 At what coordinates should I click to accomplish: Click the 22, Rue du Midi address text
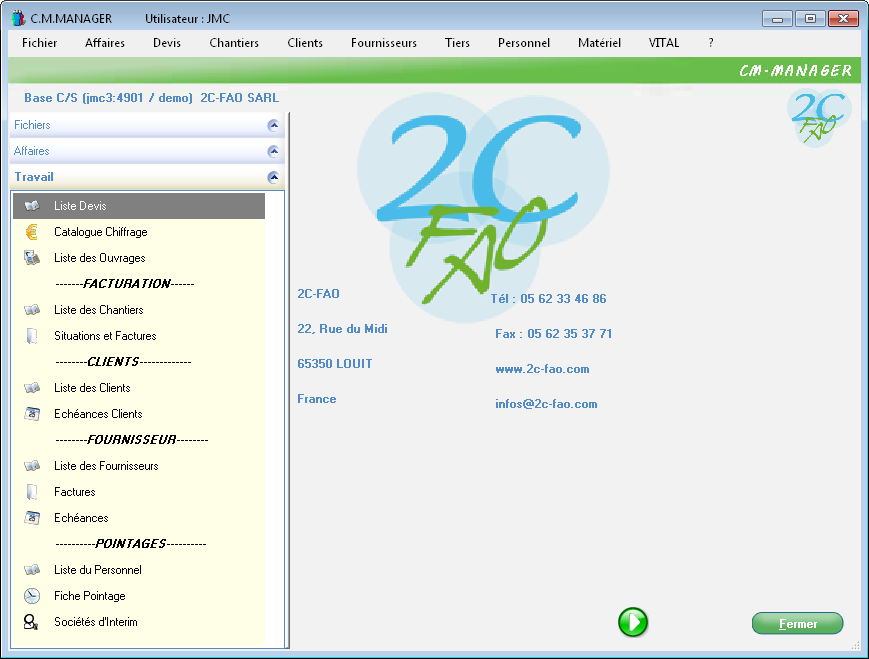tap(343, 329)
